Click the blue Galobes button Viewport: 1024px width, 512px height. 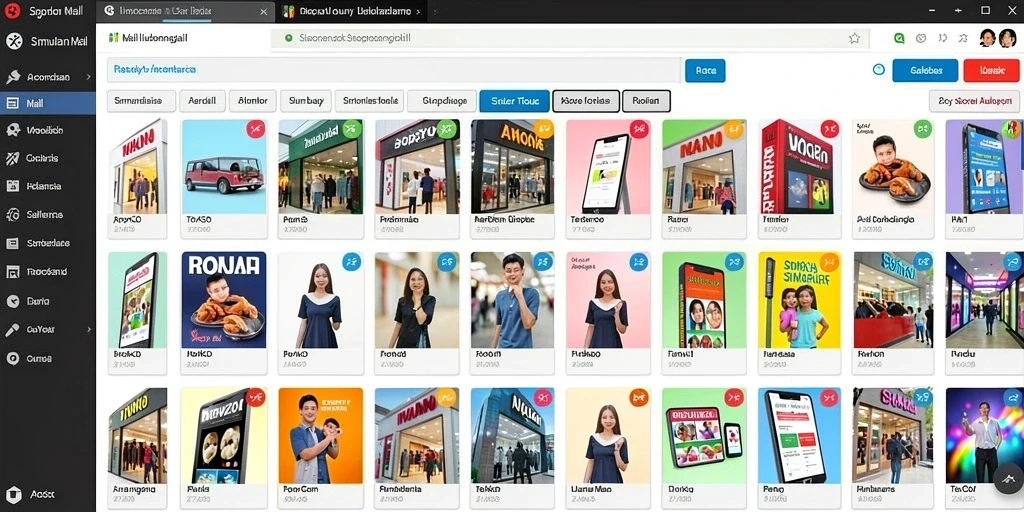click(x=925, y=71)
